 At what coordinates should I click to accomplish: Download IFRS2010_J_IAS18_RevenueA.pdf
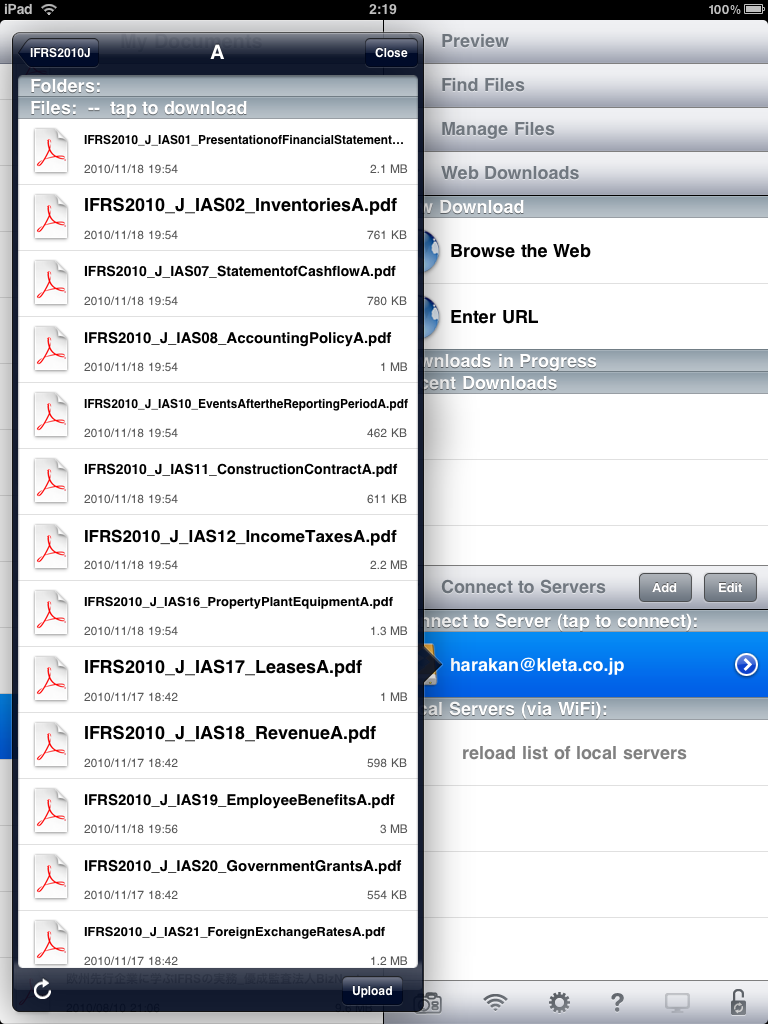point(218,745)
